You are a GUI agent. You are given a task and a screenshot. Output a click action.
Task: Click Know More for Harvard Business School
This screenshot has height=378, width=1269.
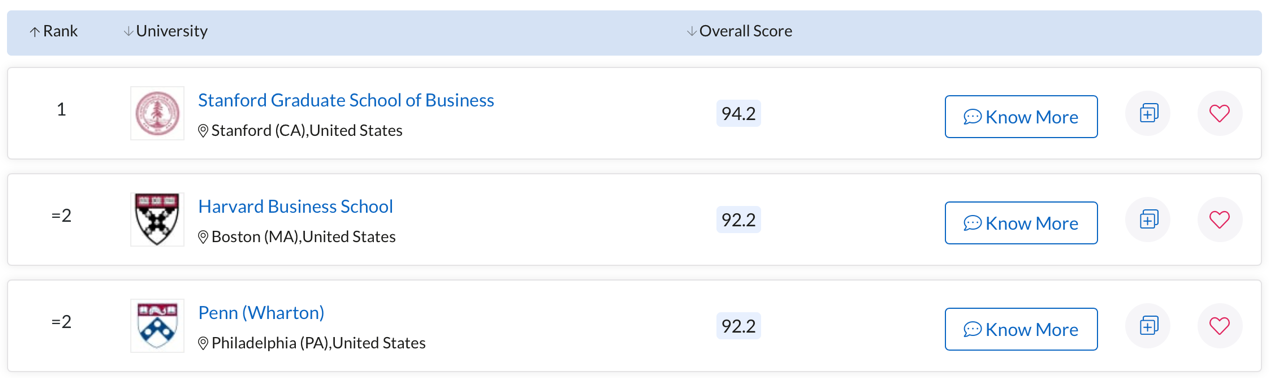pyautogui.click(x=1021, y=223)
